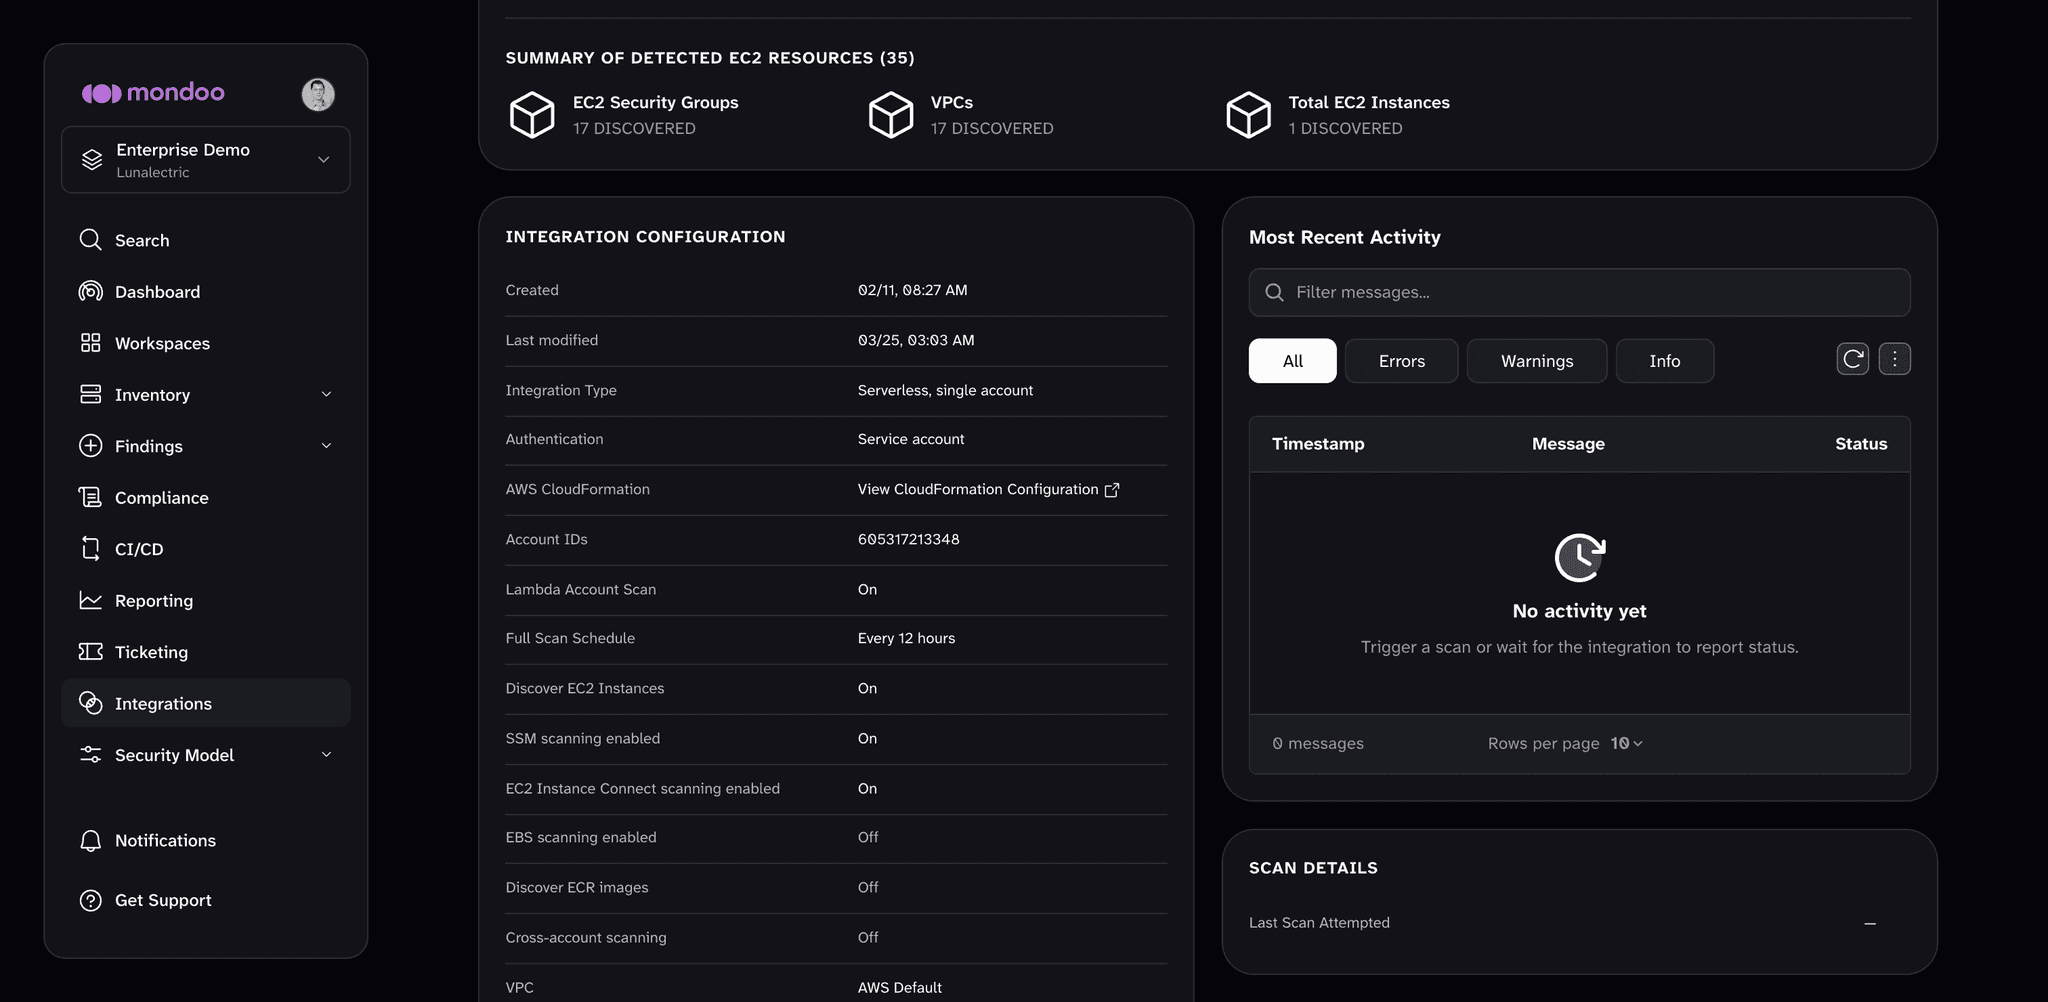Click the Reporting chart icon
This screenshot has height=1002, width=2048.
pos(90,600)
